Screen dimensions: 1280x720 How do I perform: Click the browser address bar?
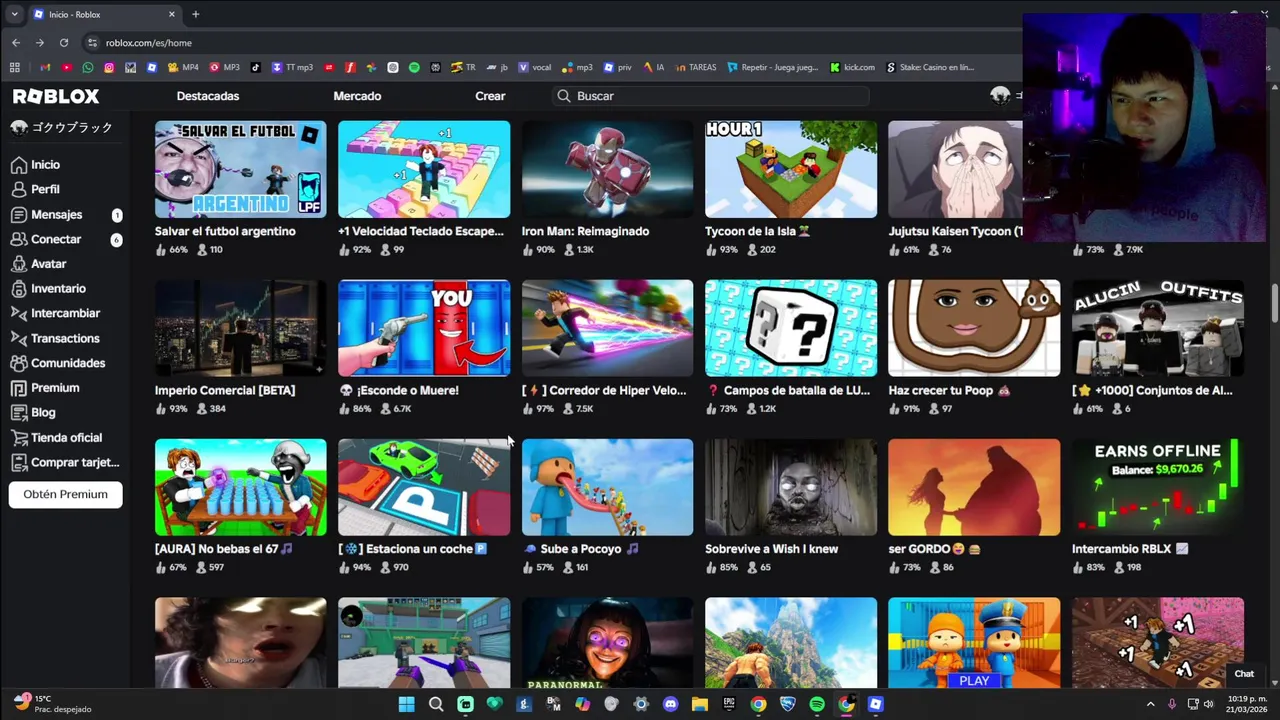click(x=550, y=42)
